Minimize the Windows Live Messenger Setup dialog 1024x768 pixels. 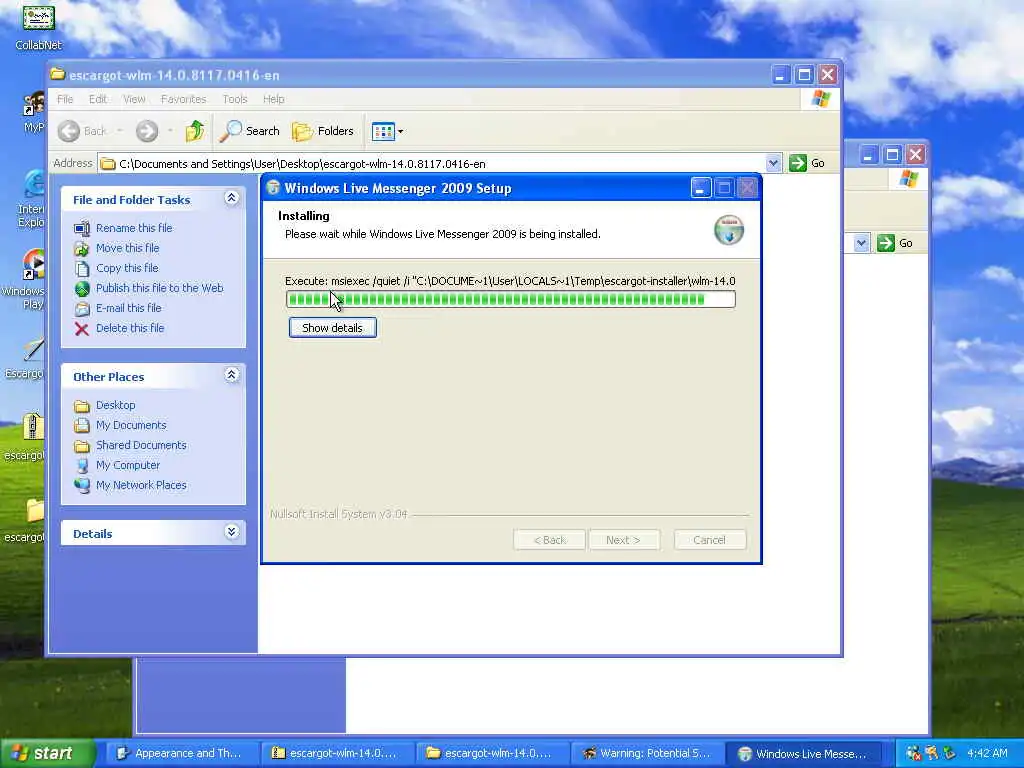pos(701,188)
